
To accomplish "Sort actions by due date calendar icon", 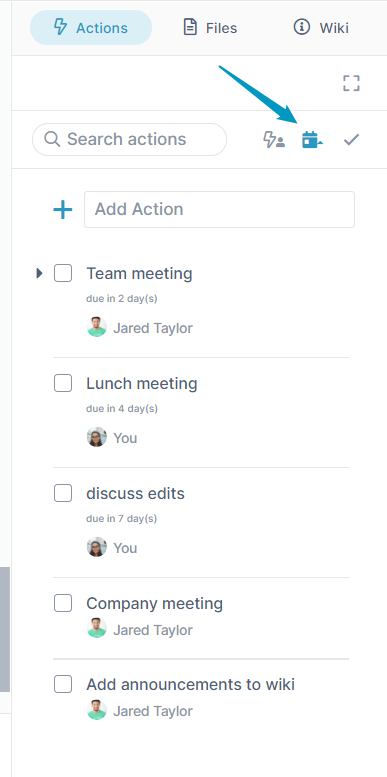I will [312, 140].
